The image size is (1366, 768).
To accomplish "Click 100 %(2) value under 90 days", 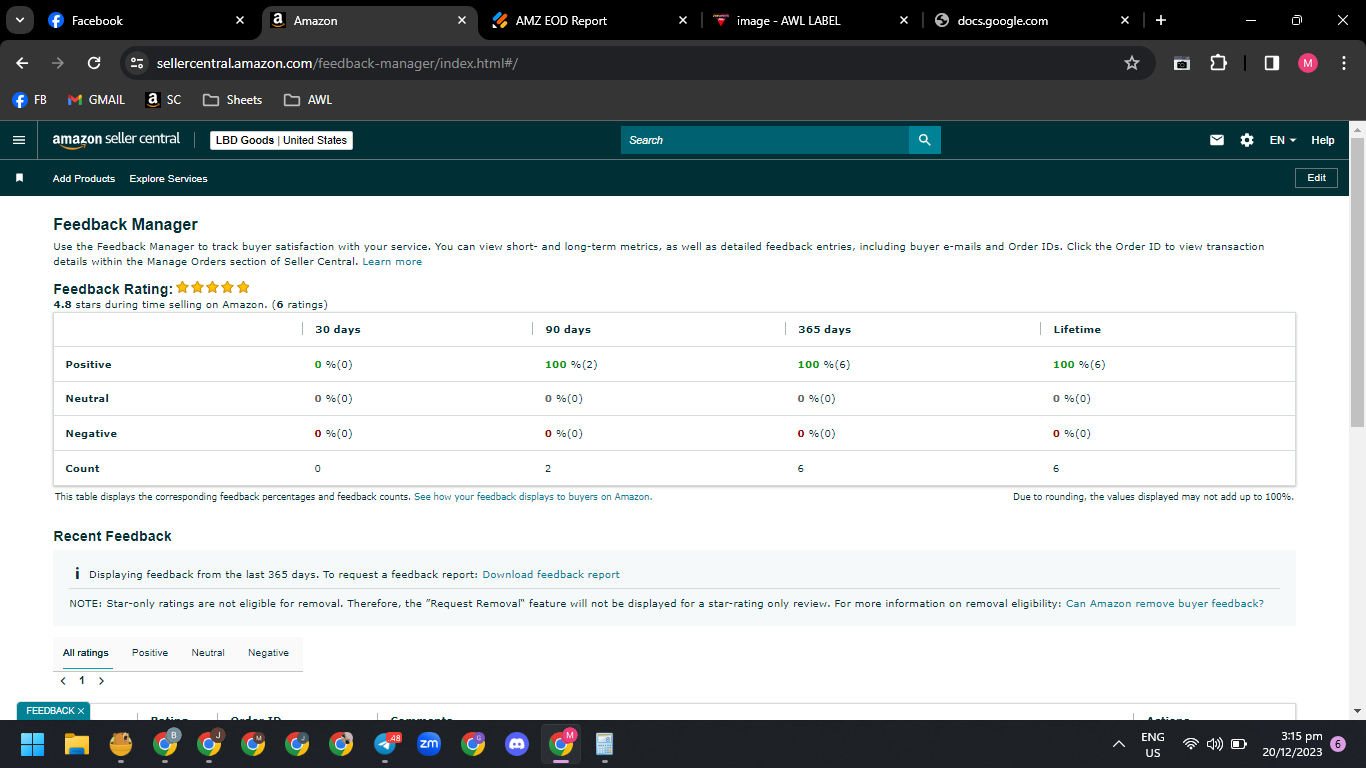I will [571, 365].
